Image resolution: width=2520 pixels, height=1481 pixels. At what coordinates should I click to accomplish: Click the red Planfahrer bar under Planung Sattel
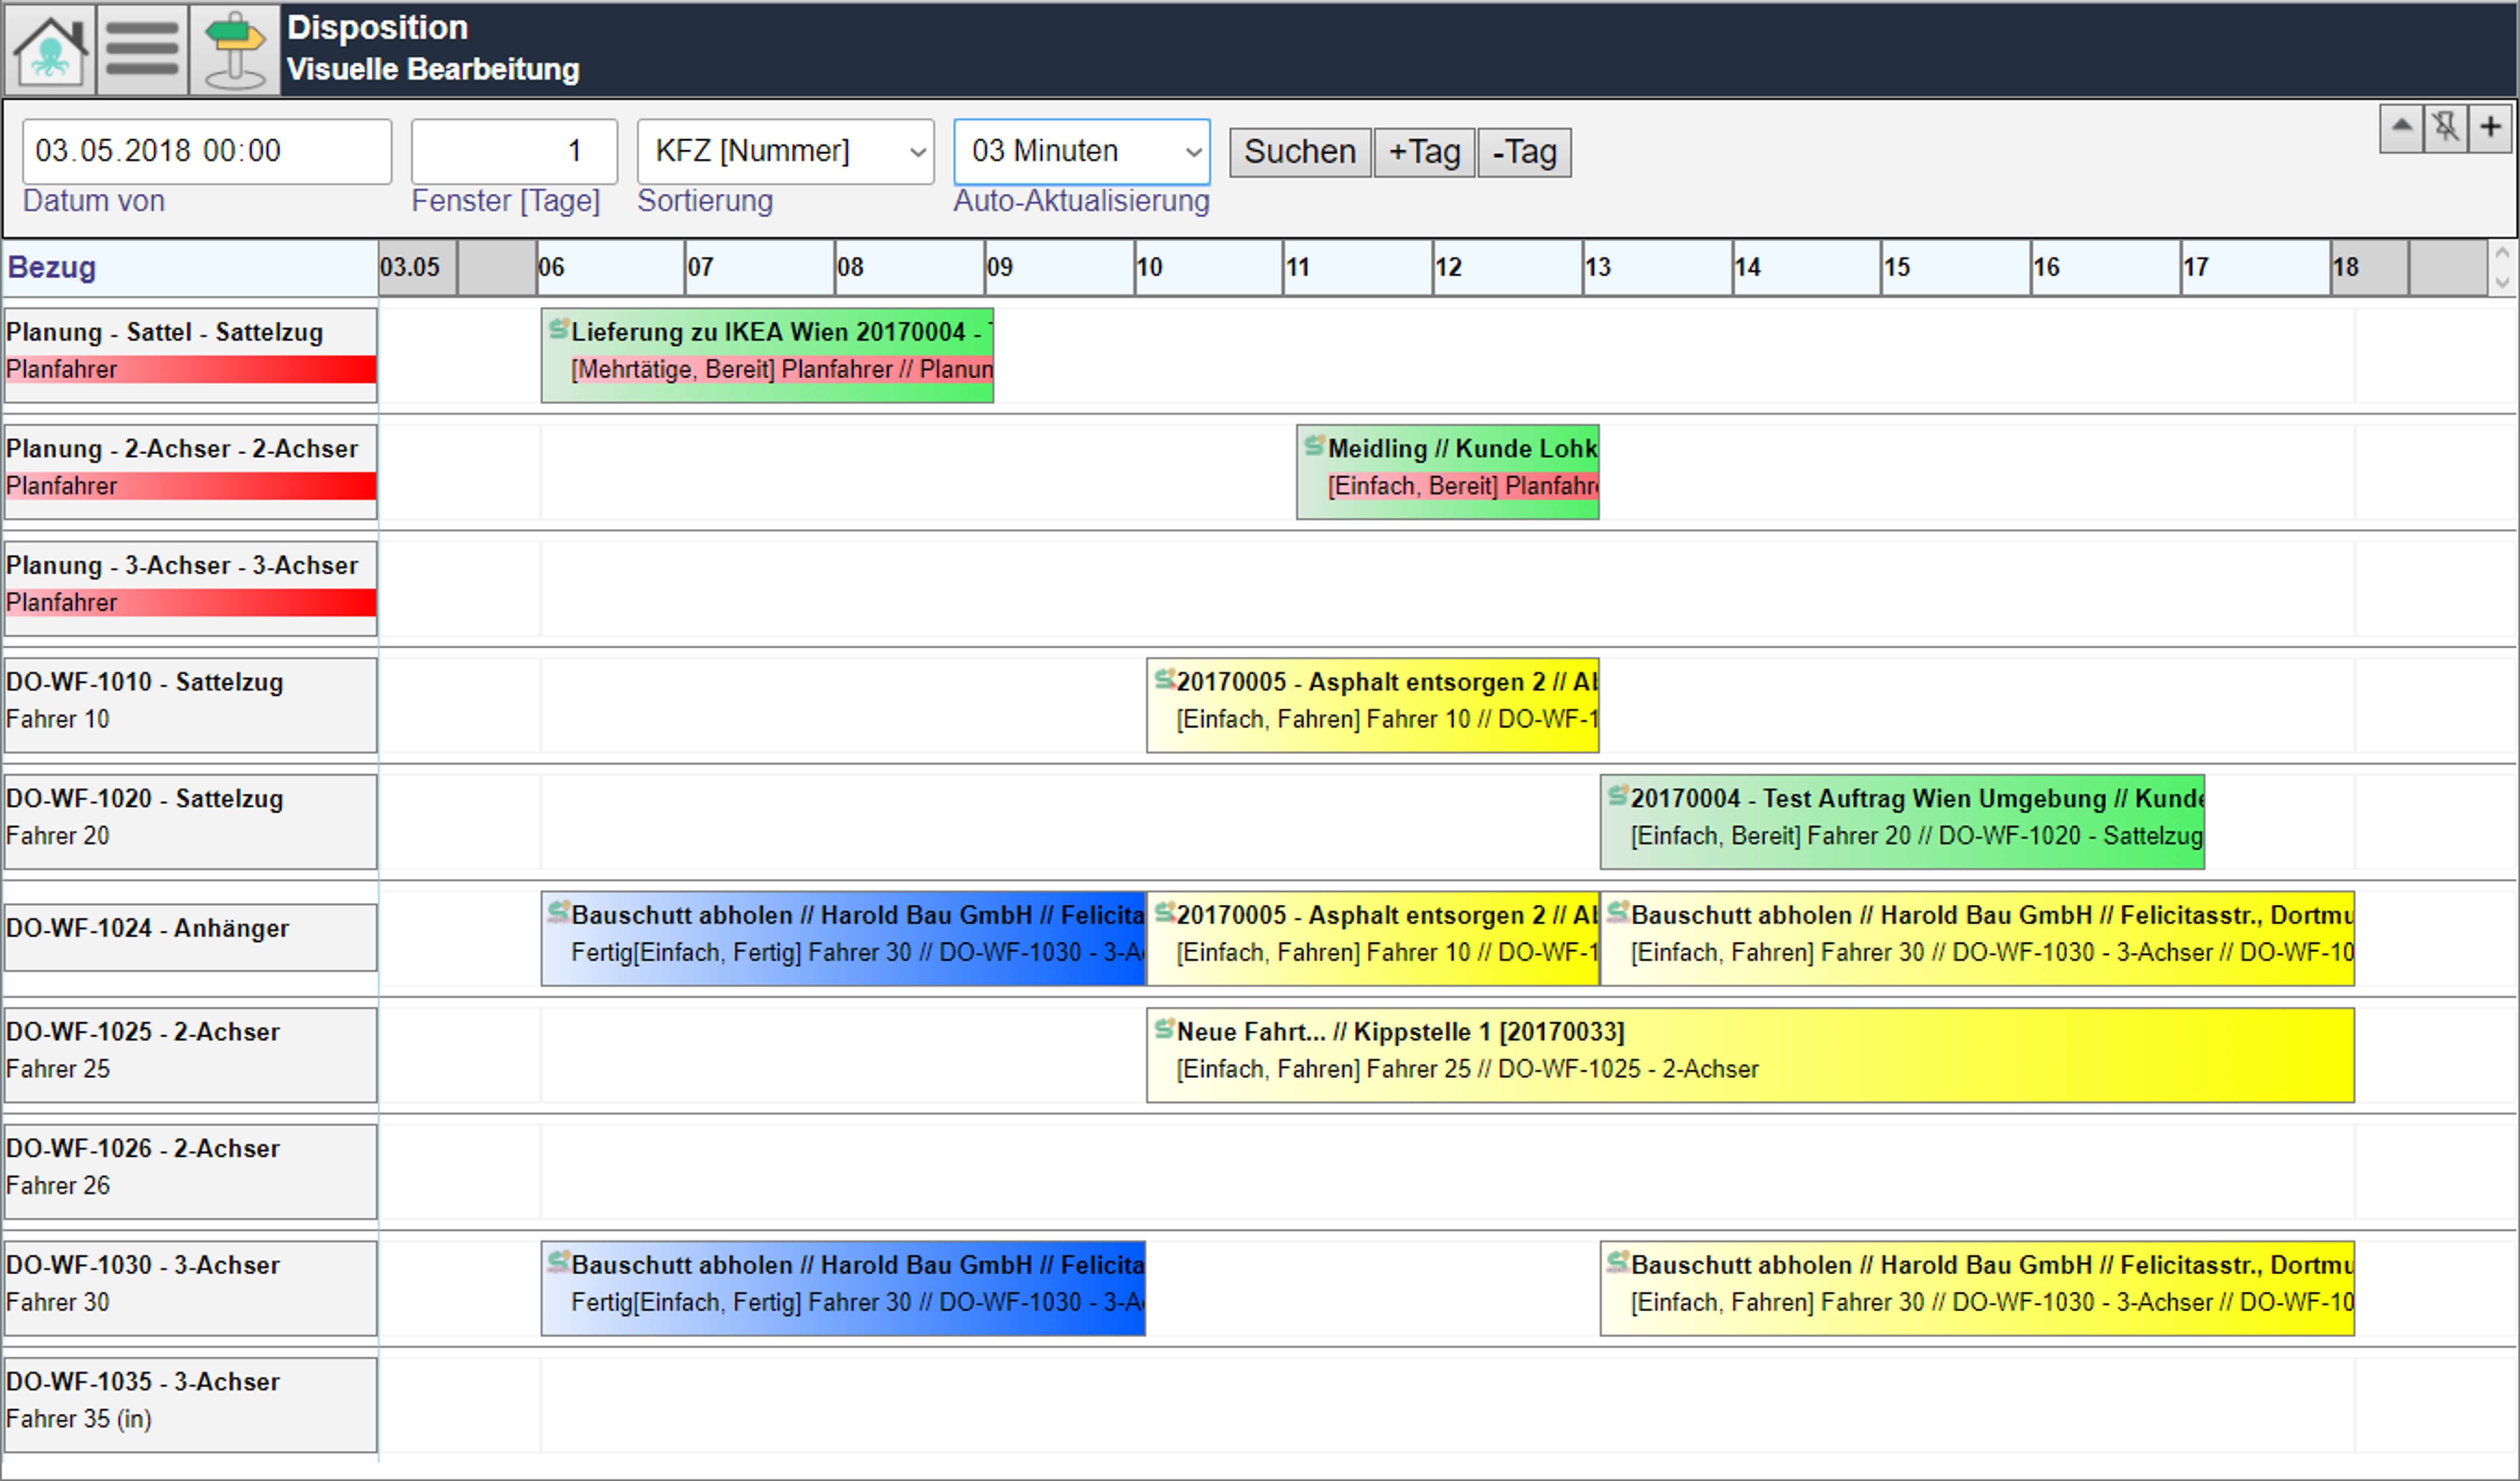tap(190, 369)
